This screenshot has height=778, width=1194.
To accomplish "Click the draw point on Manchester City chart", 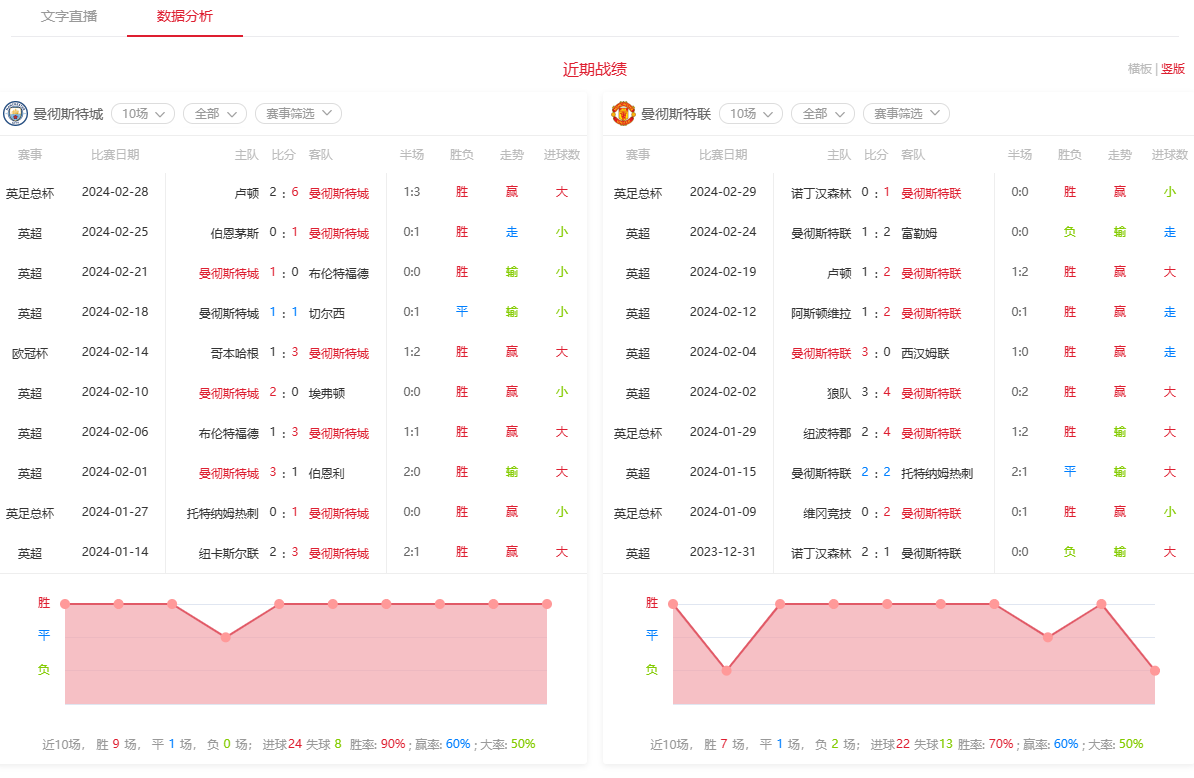I will (225, 637).
